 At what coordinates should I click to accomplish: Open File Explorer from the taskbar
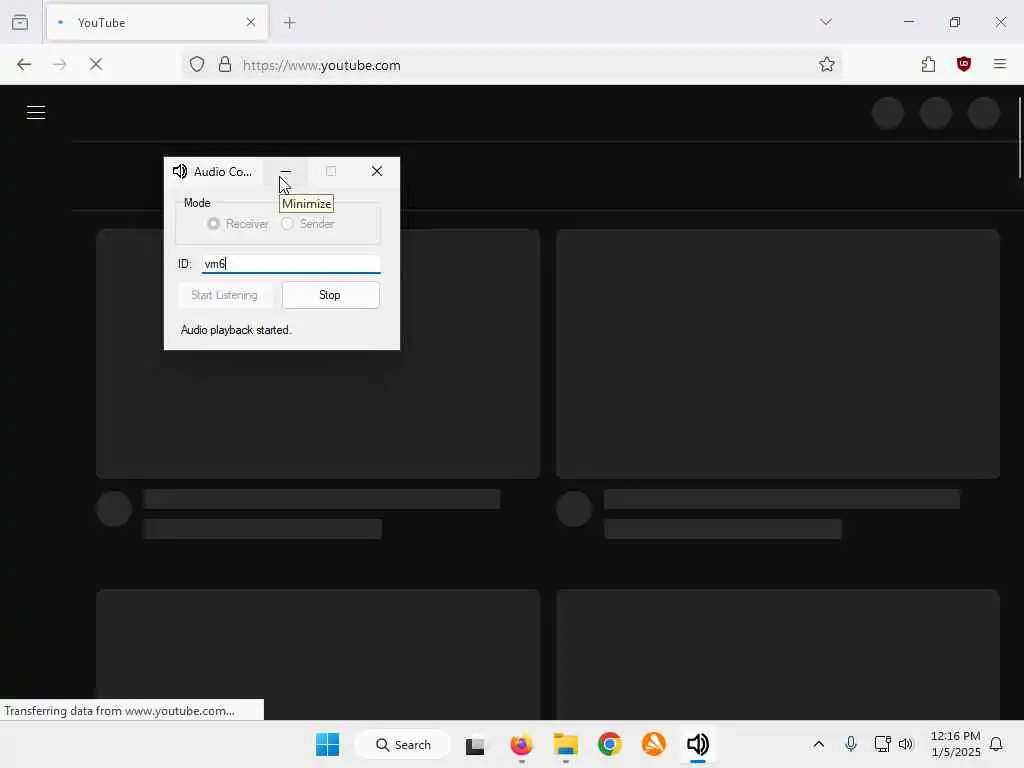[x=566, y=744]
